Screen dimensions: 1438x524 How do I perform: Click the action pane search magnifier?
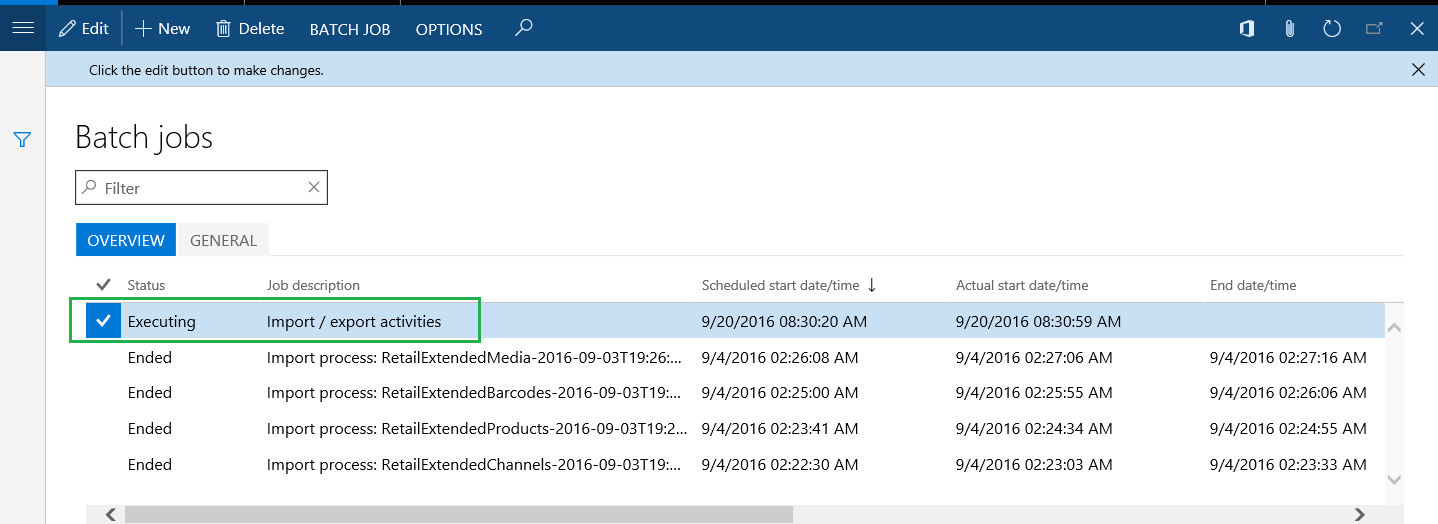click(x=523, y=28)
